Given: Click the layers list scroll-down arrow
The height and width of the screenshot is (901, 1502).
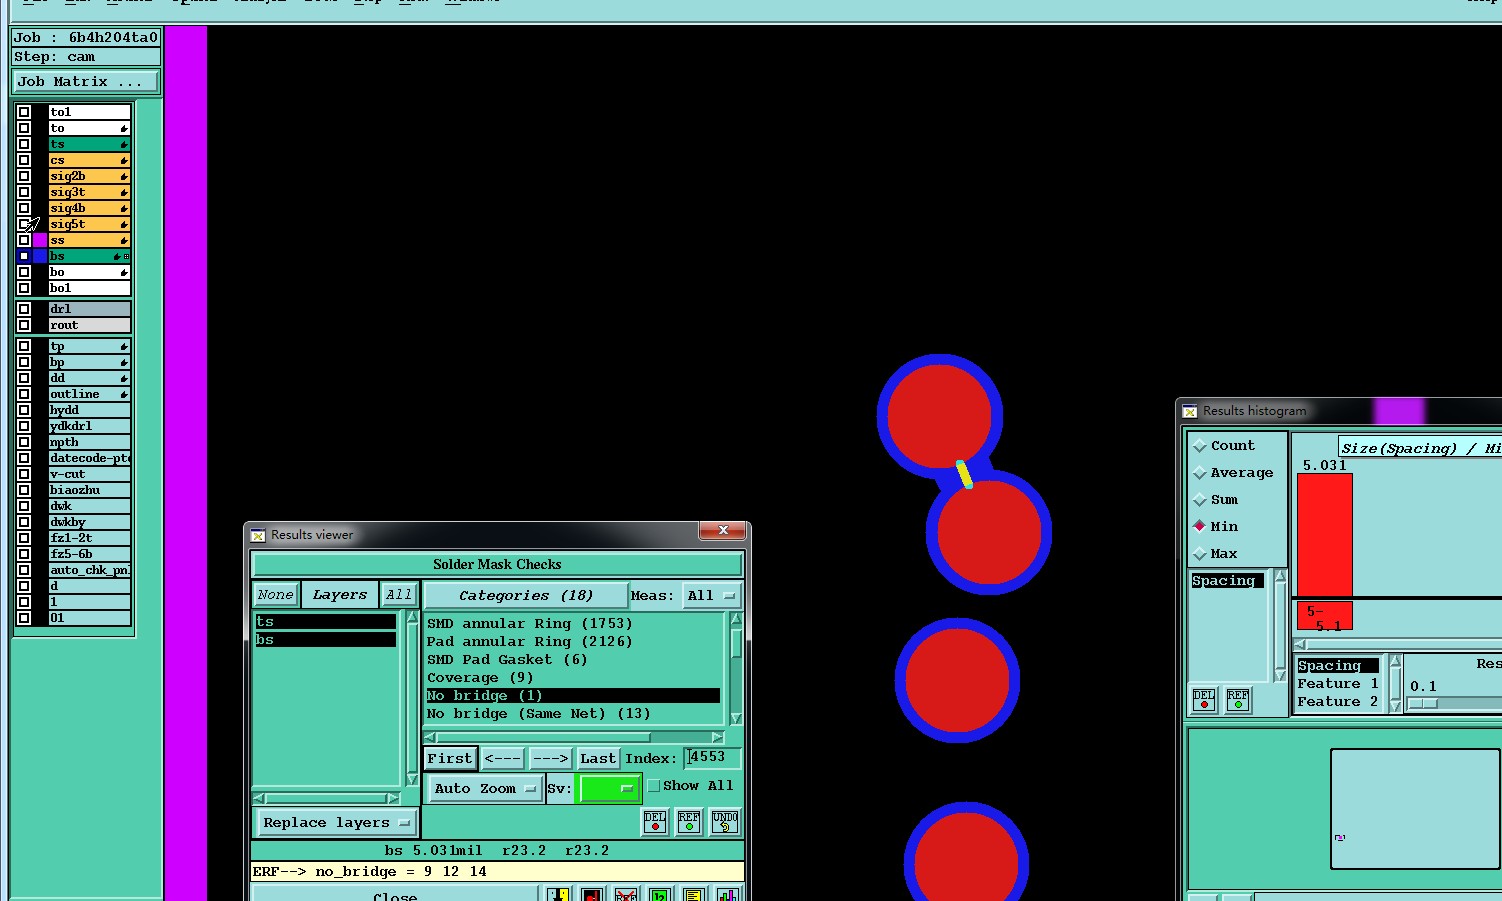Looking at the screenshot, I should pos(412,779).
